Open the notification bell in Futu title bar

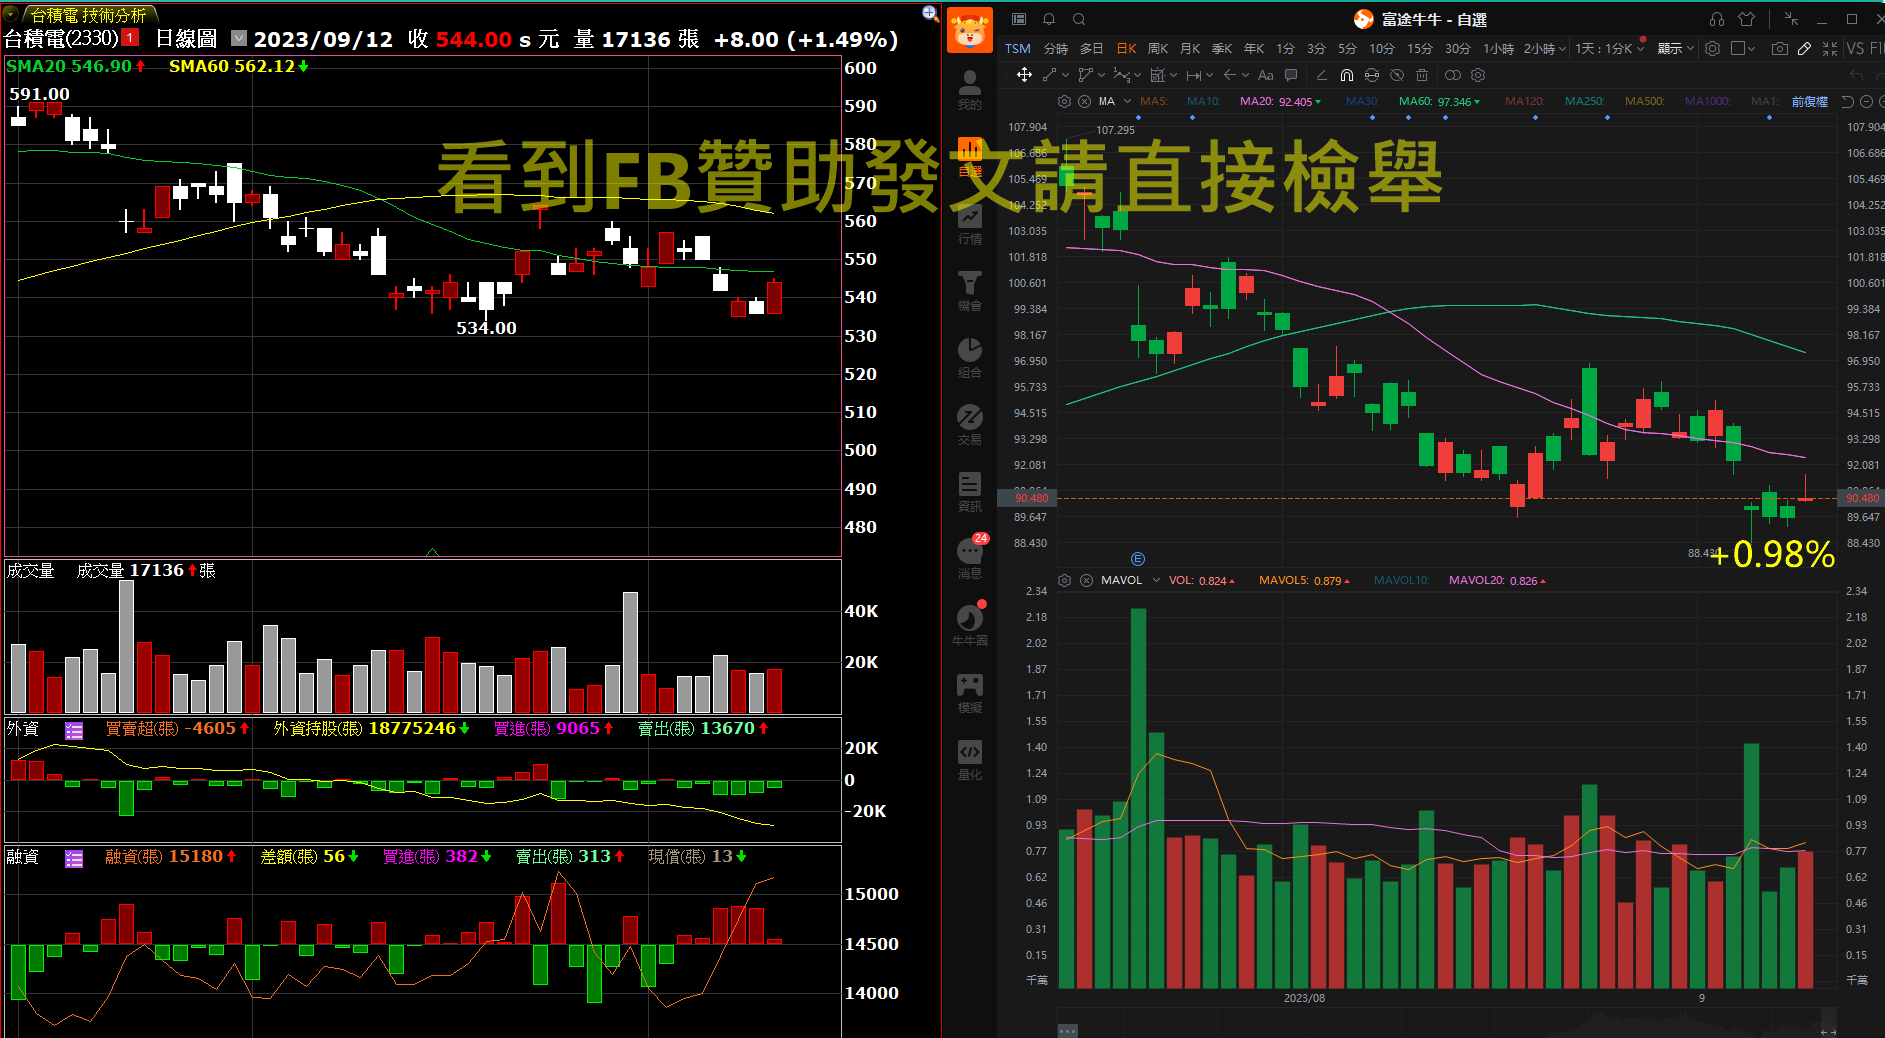(x=1049, y=19)
